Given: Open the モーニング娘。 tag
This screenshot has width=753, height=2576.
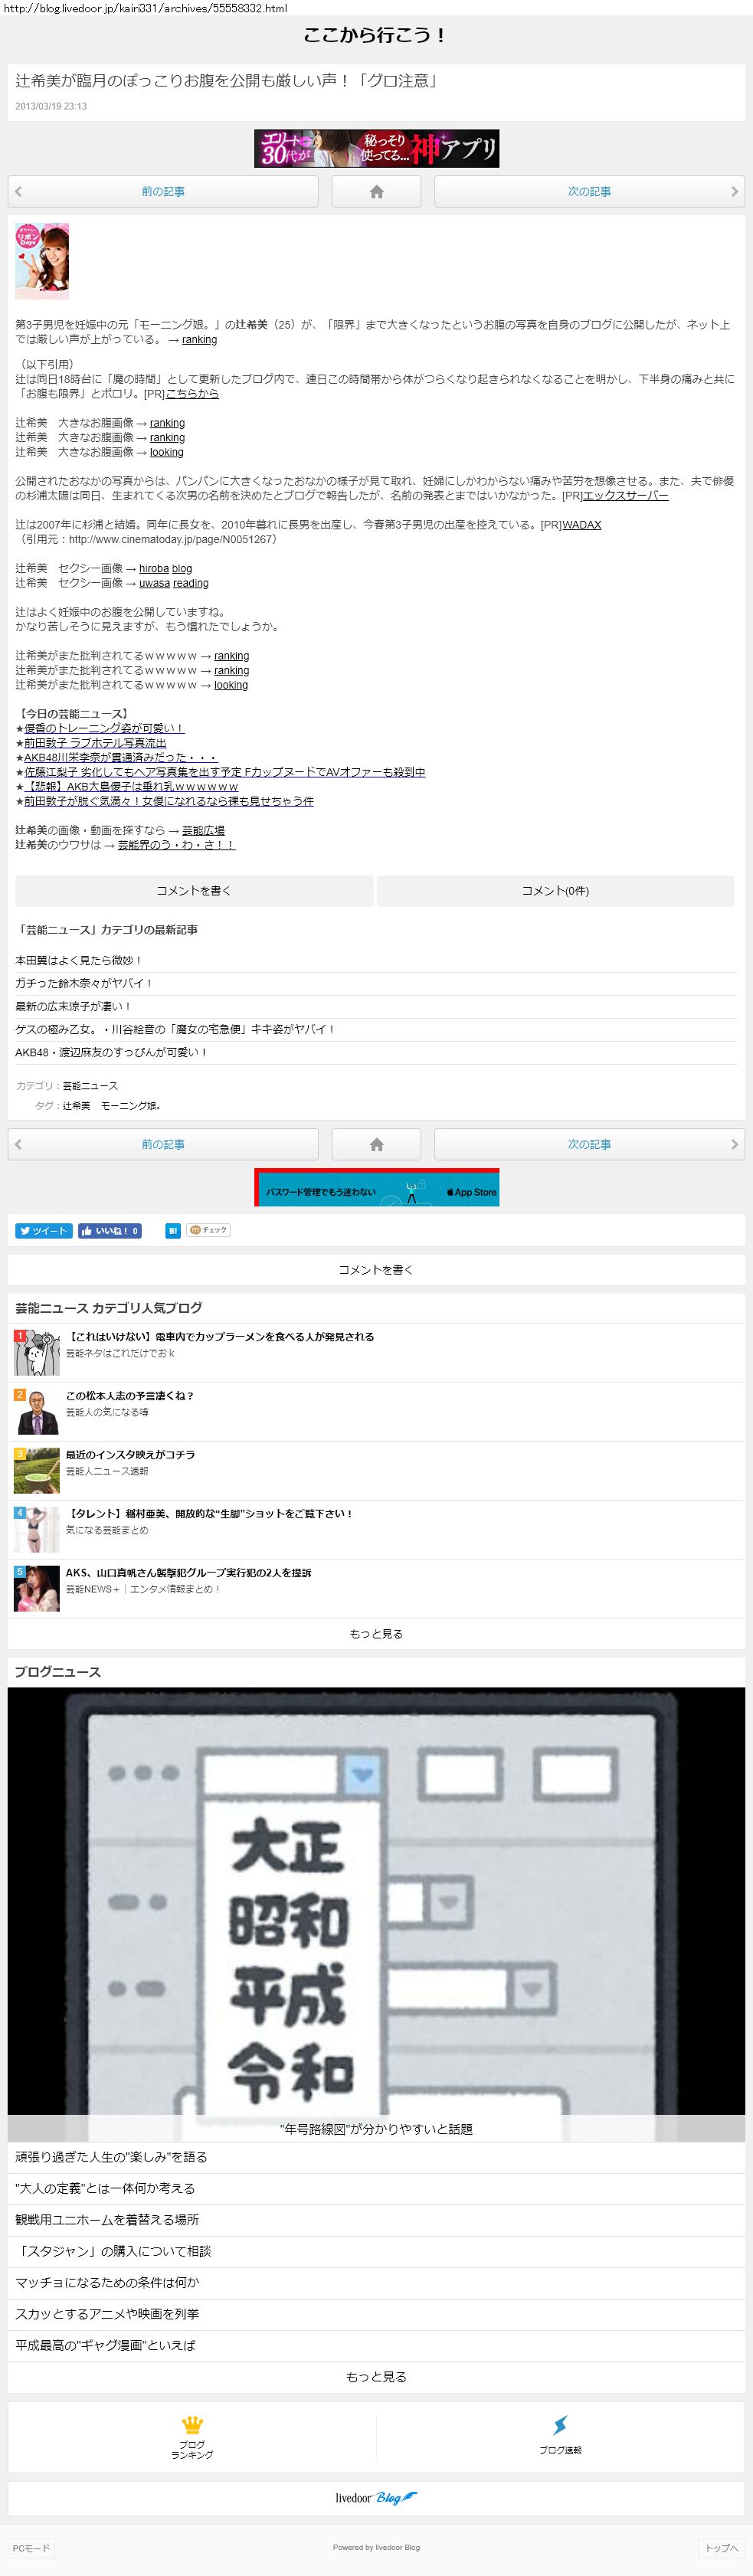Looking at the screenshot, I should pyautogui.click(x=131, y=1106).
